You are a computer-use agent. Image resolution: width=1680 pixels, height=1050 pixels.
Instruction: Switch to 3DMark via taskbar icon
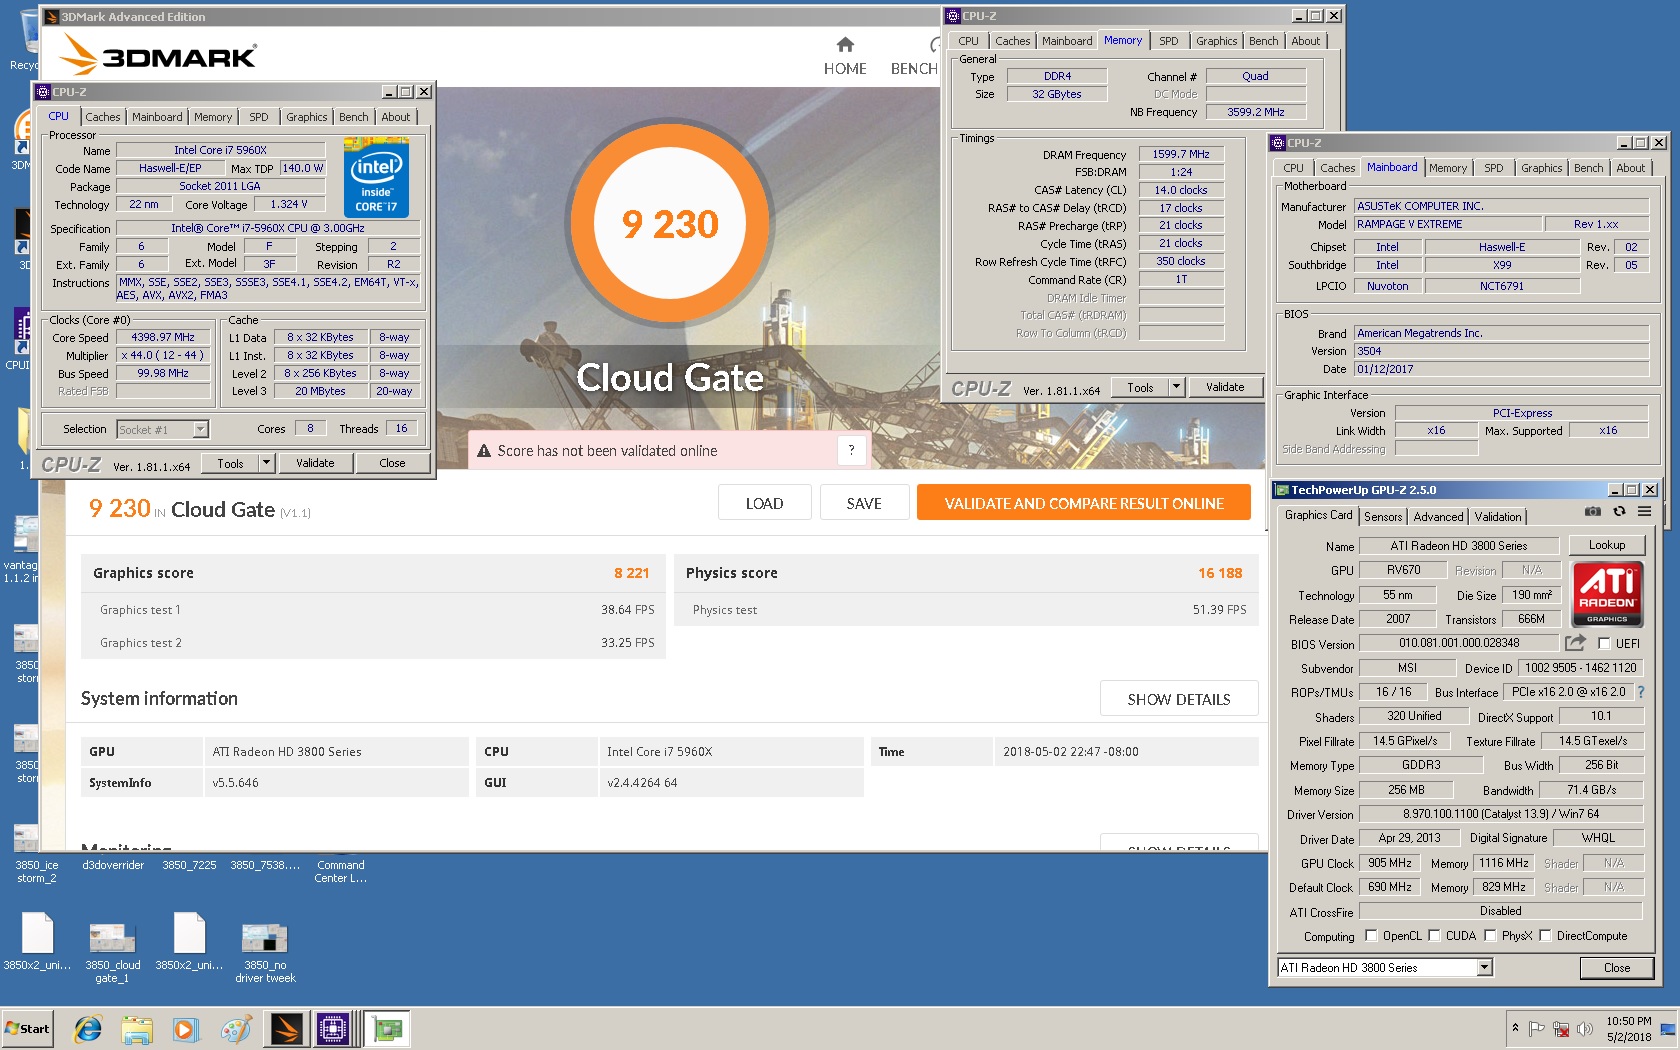click(x=286, y=1029)
